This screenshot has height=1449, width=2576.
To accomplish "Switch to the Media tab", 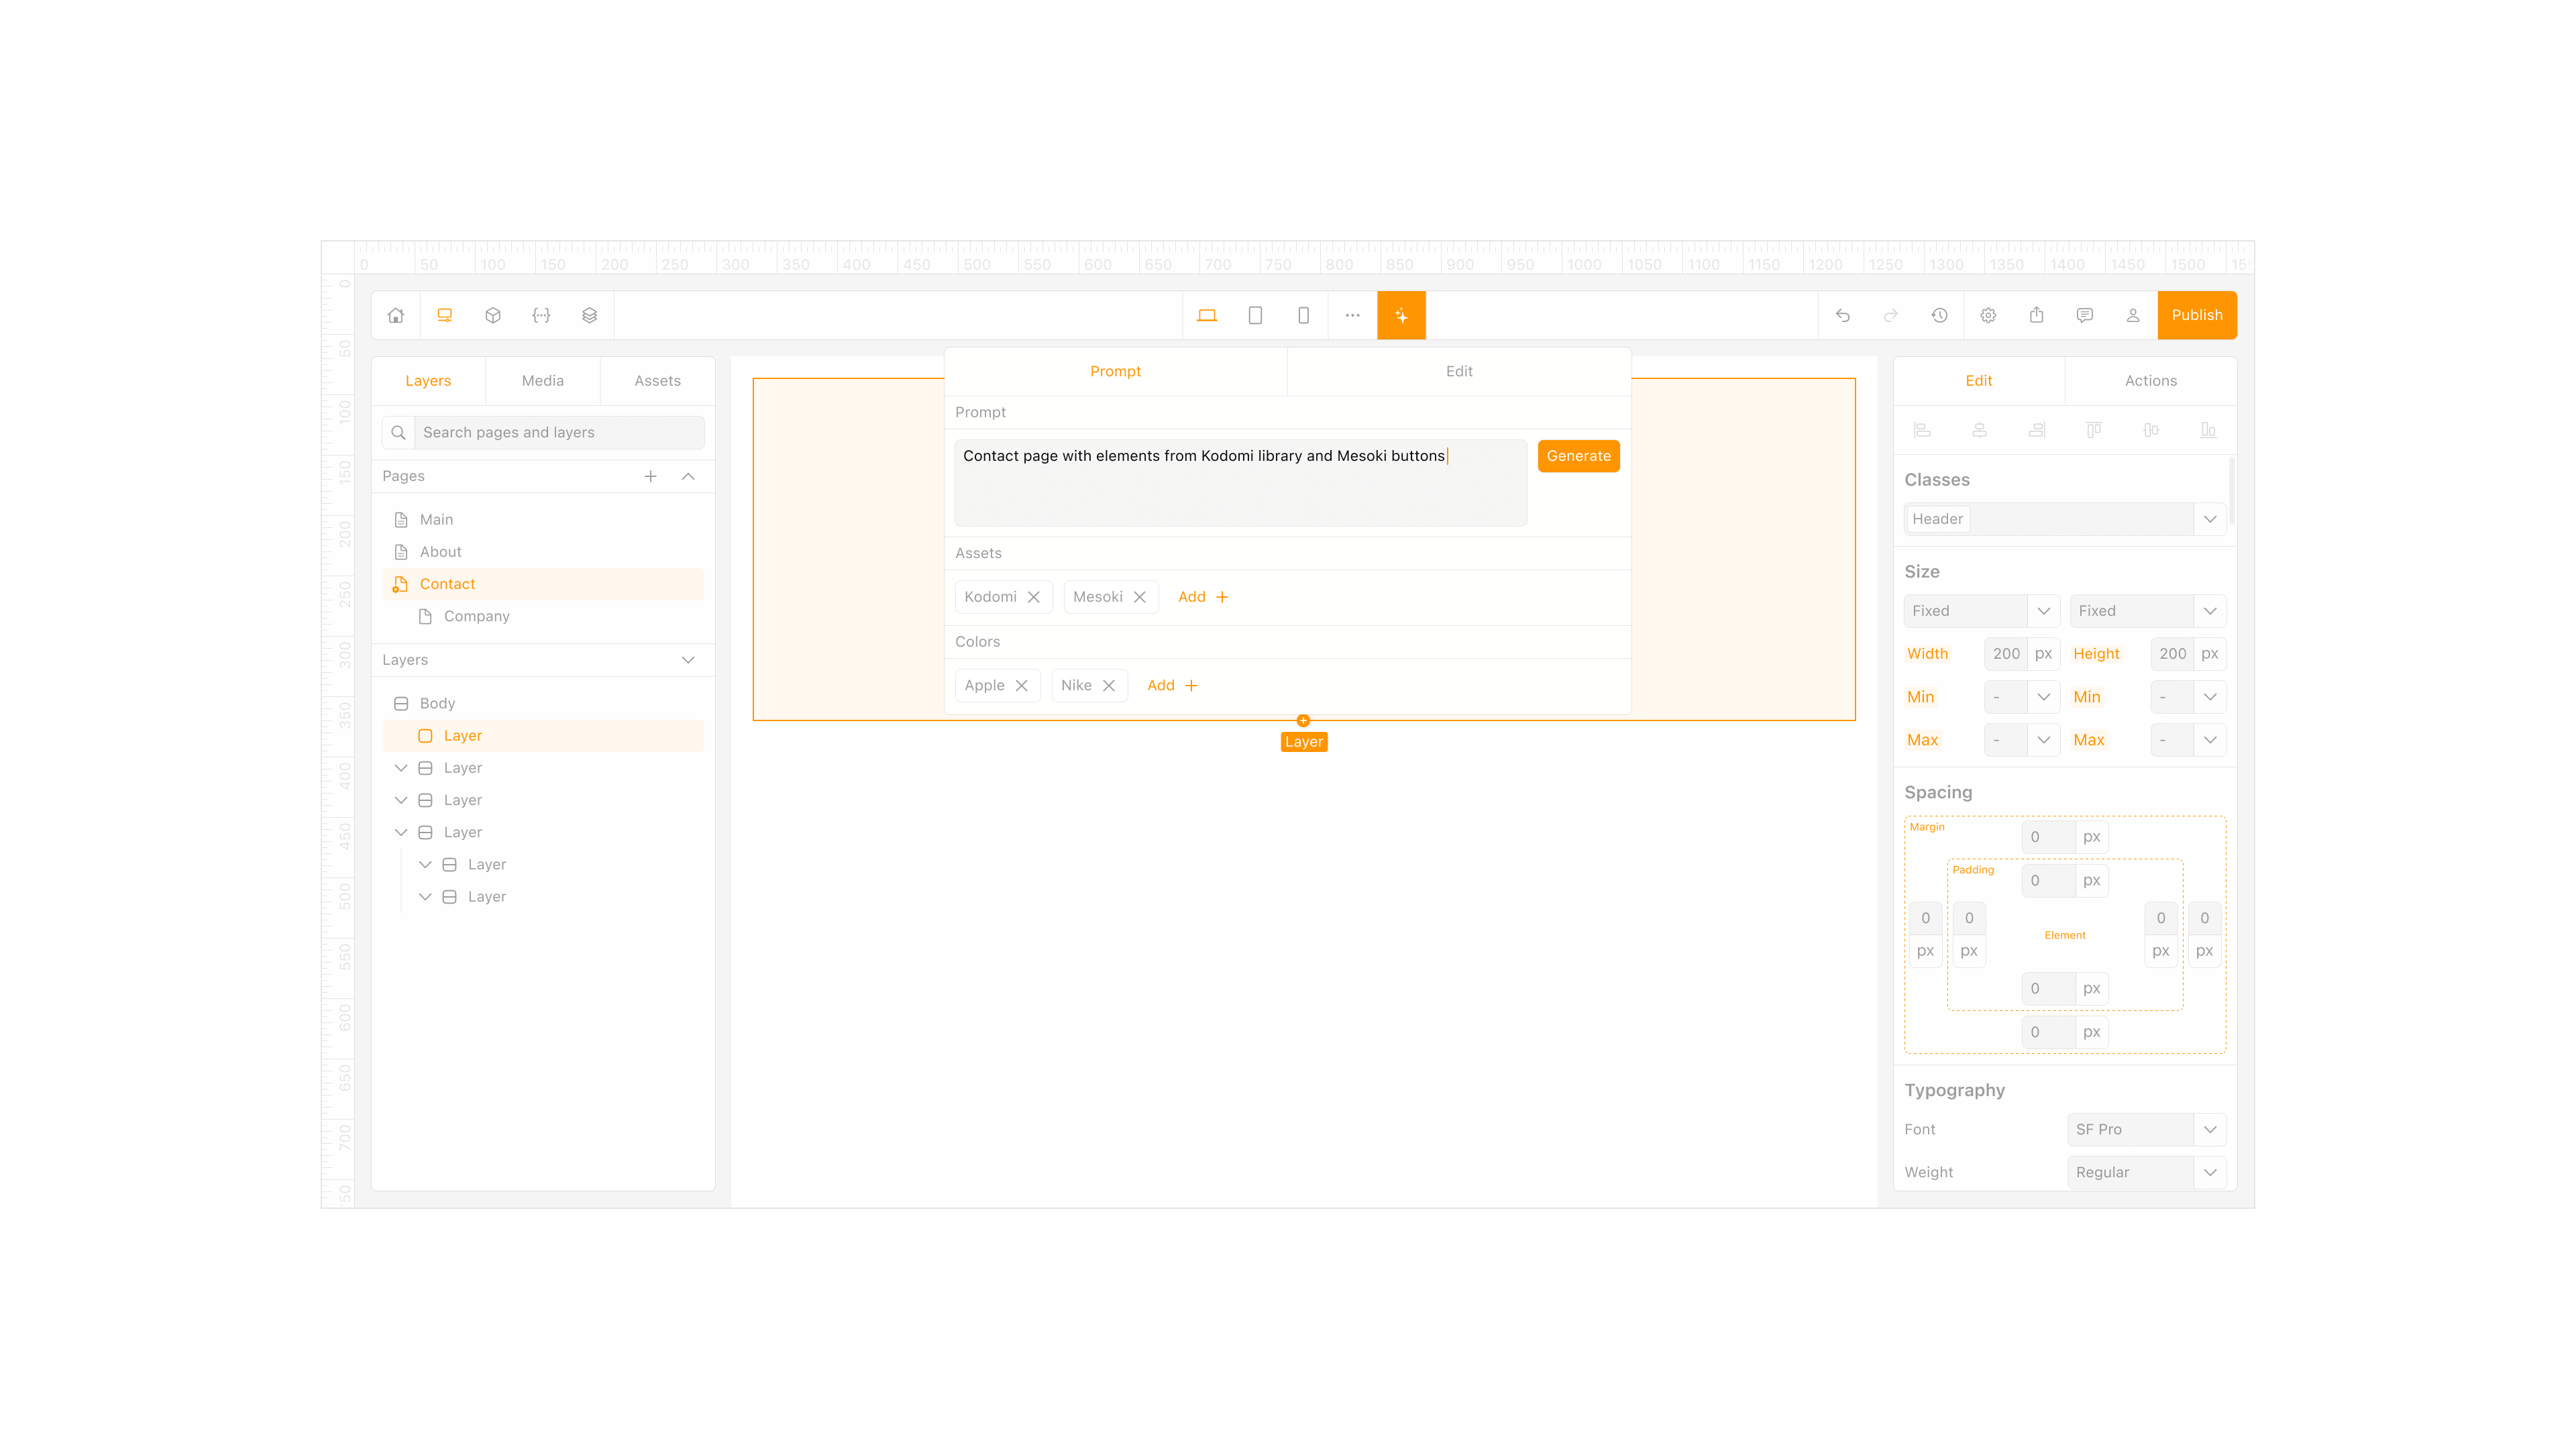I will click(543, 381).
